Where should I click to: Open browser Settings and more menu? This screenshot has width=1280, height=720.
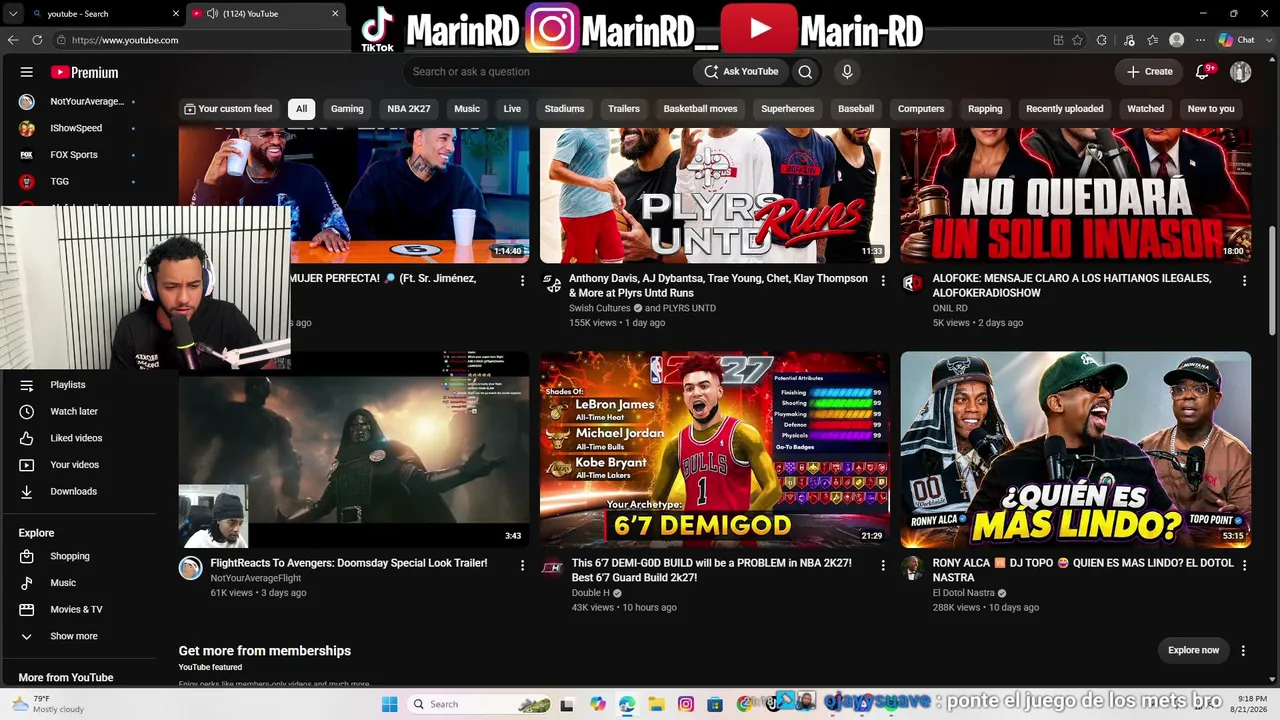click(x=1200, y=40)
